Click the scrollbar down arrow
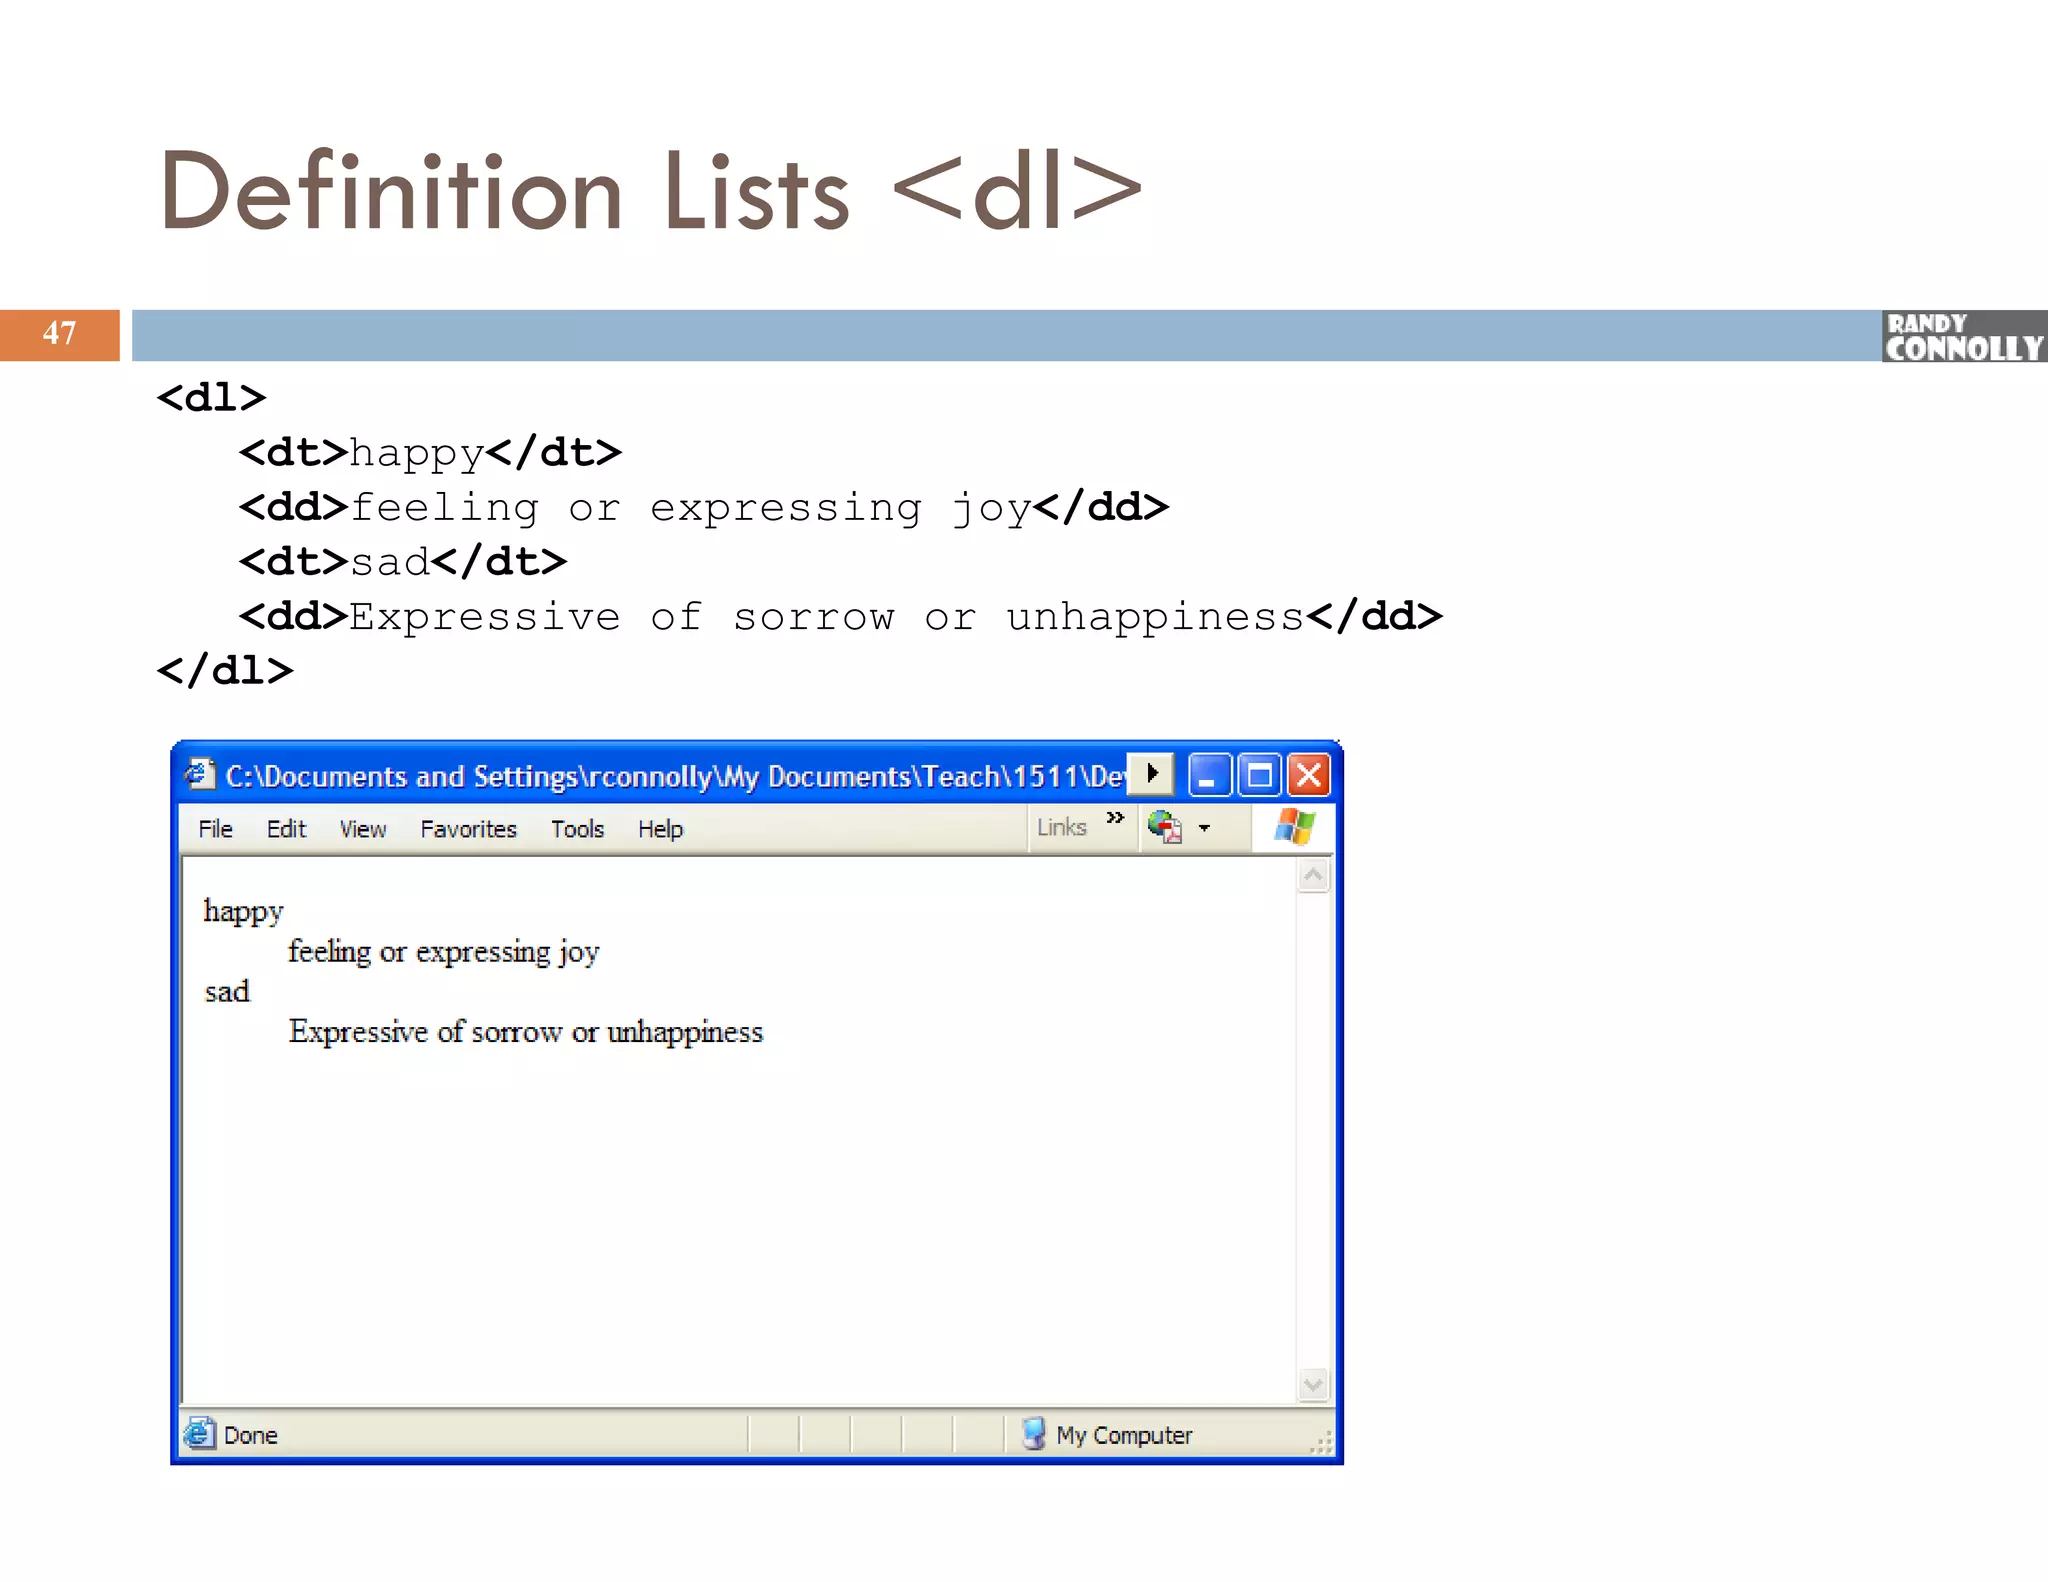The height and width of the screenshot is (1582, 2048). point(1313,1385)
